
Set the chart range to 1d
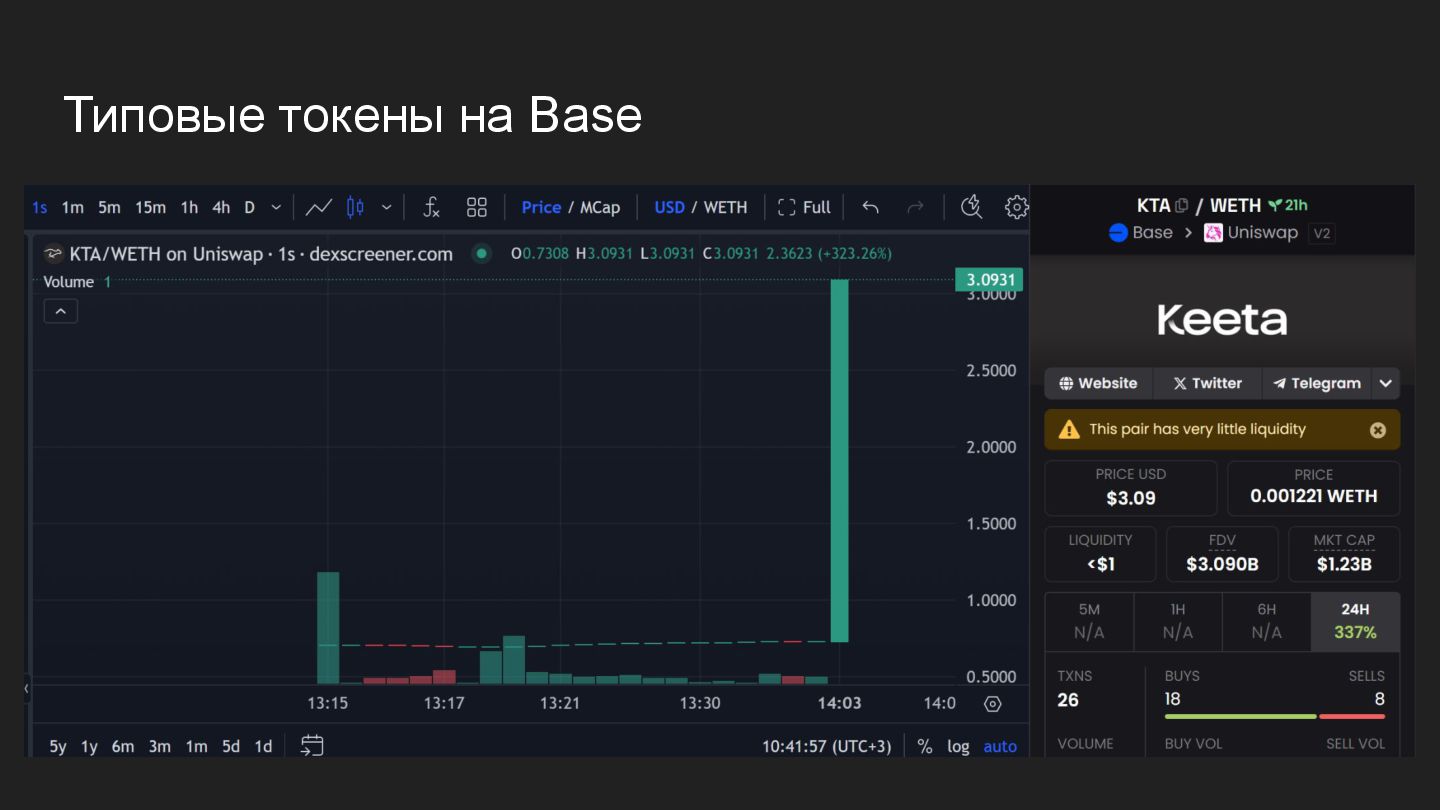click(x=263, y=747)
